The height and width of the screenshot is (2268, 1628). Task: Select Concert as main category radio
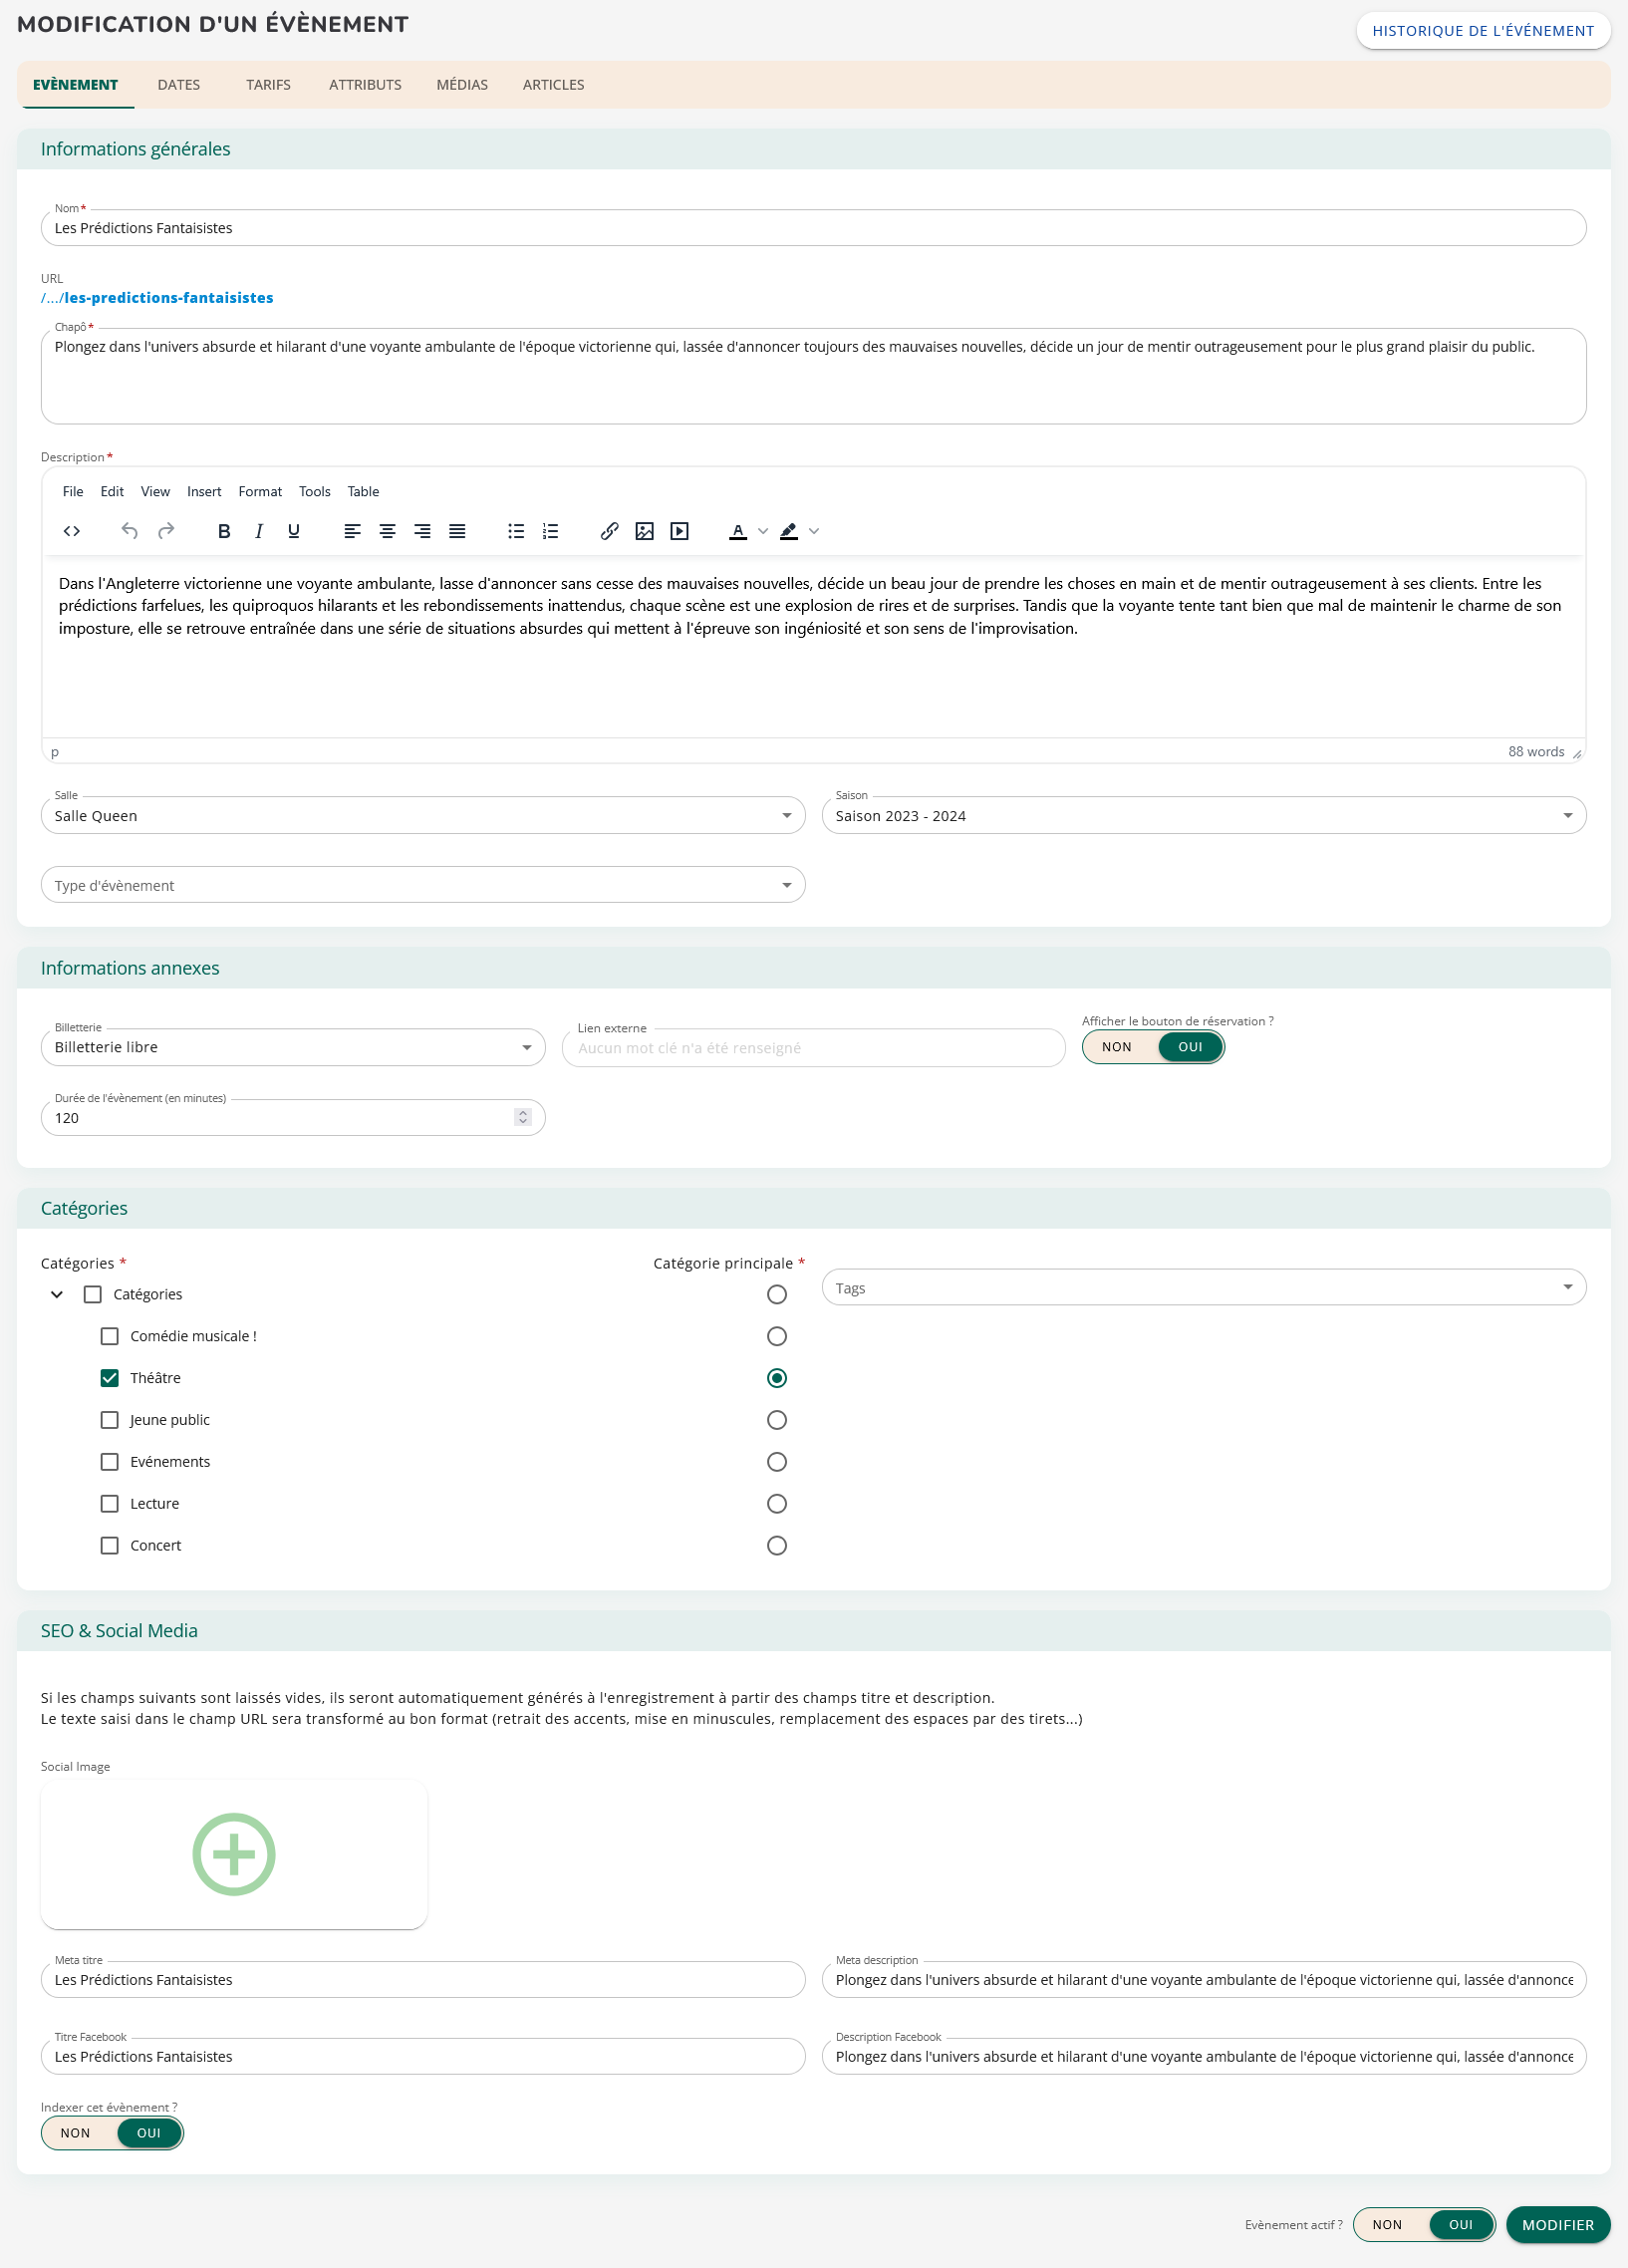point(776,1545)
